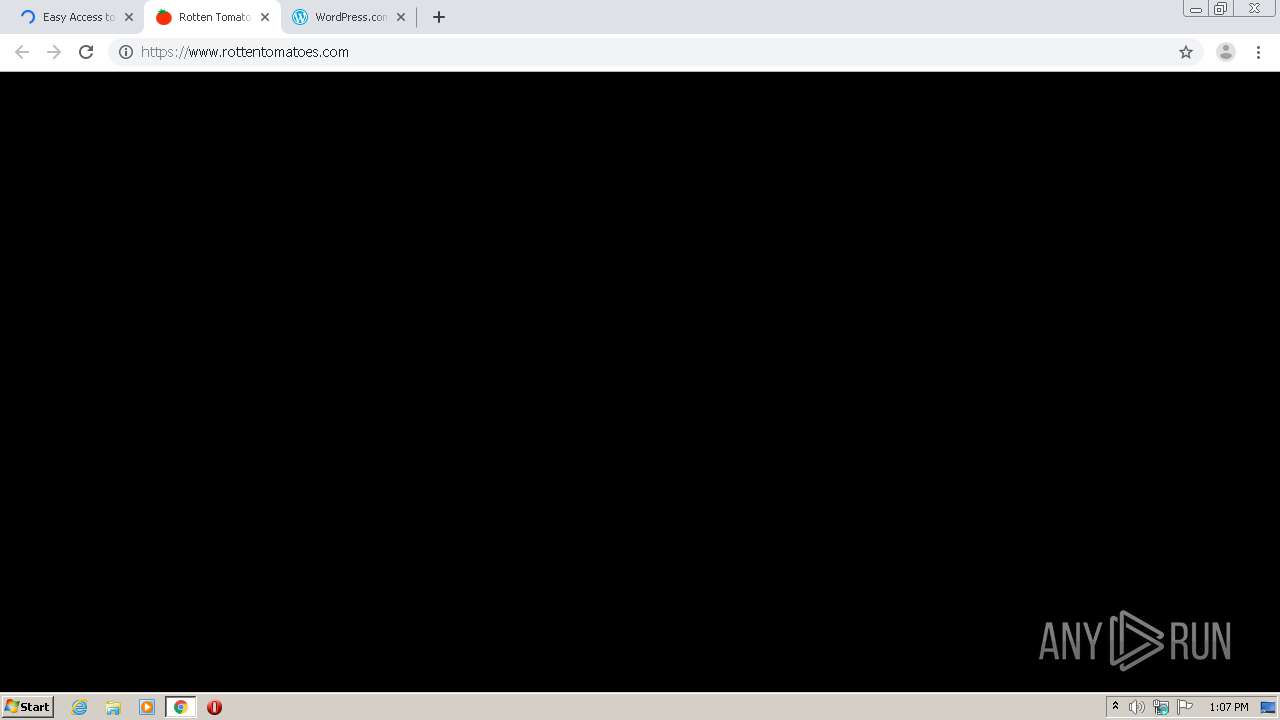The width and height of the screenshot is (1280, 720).
Task: Close the WordPress.com tab
Action: [401, 17]
